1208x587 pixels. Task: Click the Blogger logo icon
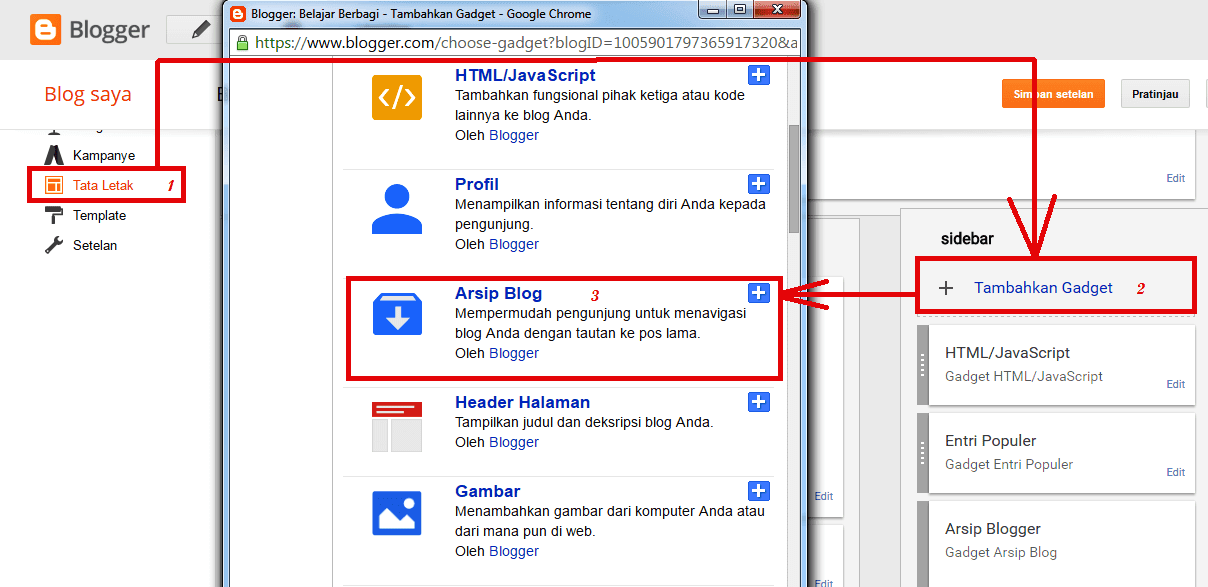(x=44, y=30)
